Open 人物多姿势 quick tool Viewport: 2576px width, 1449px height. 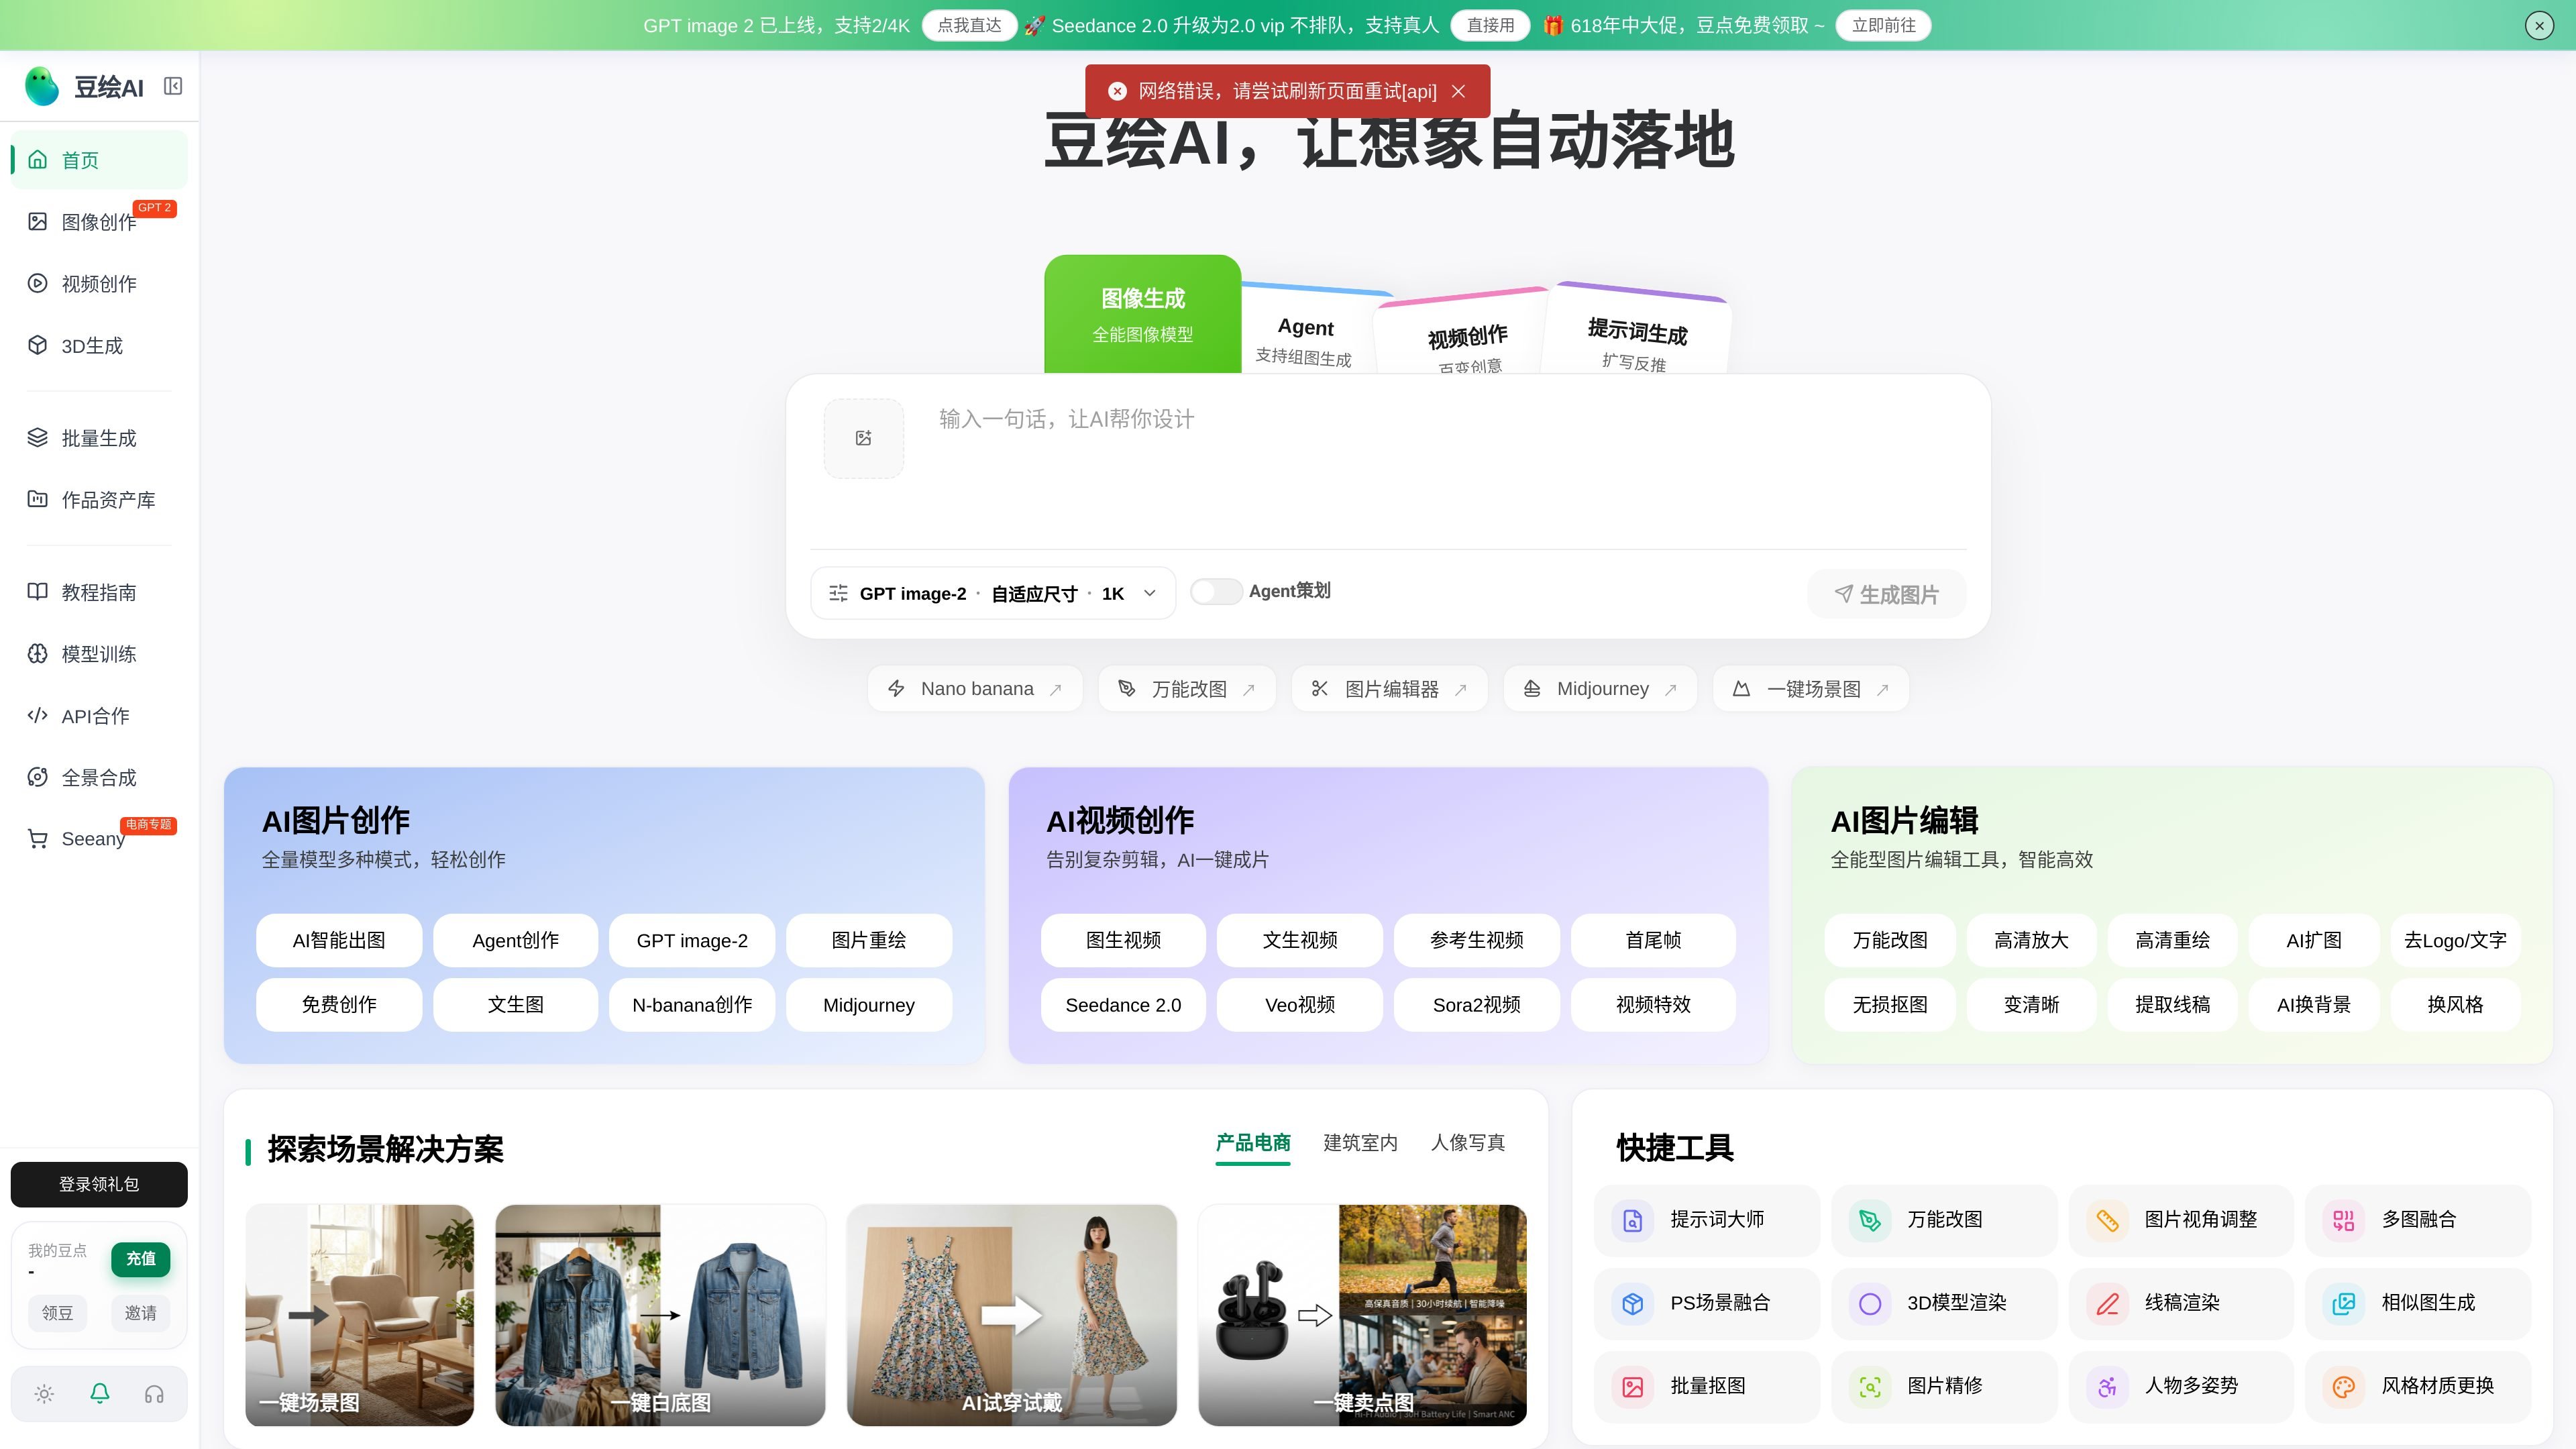(x=2180, y=1386)
